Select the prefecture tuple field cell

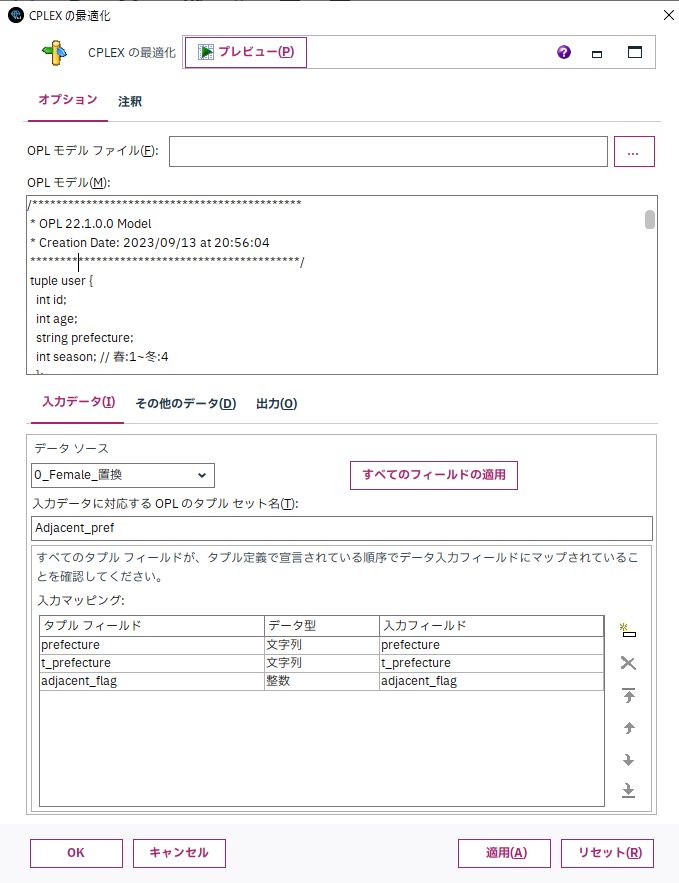[152, 645]
